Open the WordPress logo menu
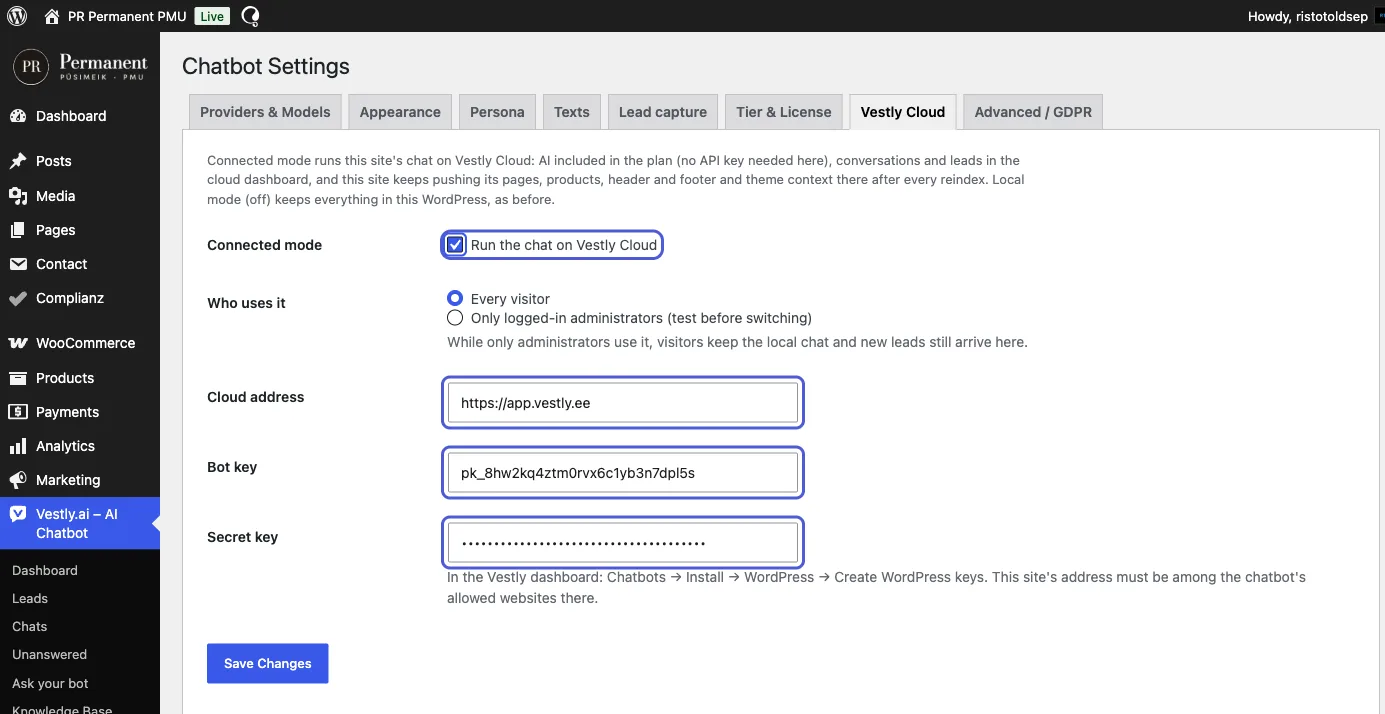This screenshot has height=714, width=1385. coord(17,16)
